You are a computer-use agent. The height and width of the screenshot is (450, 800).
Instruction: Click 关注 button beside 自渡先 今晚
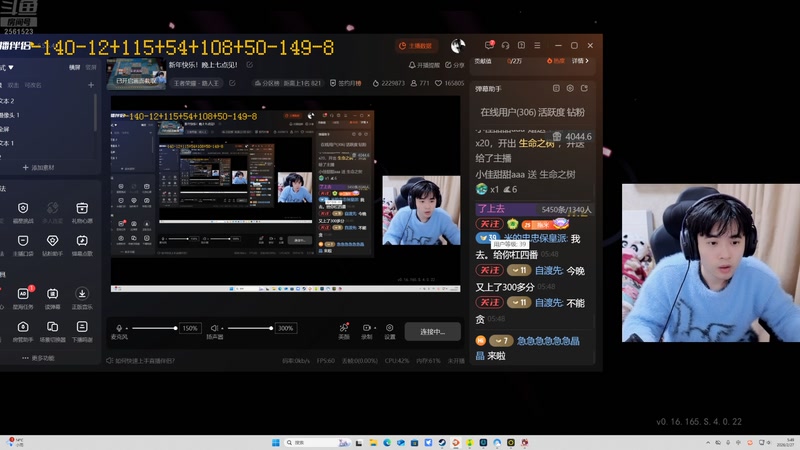tap(490, 270)
